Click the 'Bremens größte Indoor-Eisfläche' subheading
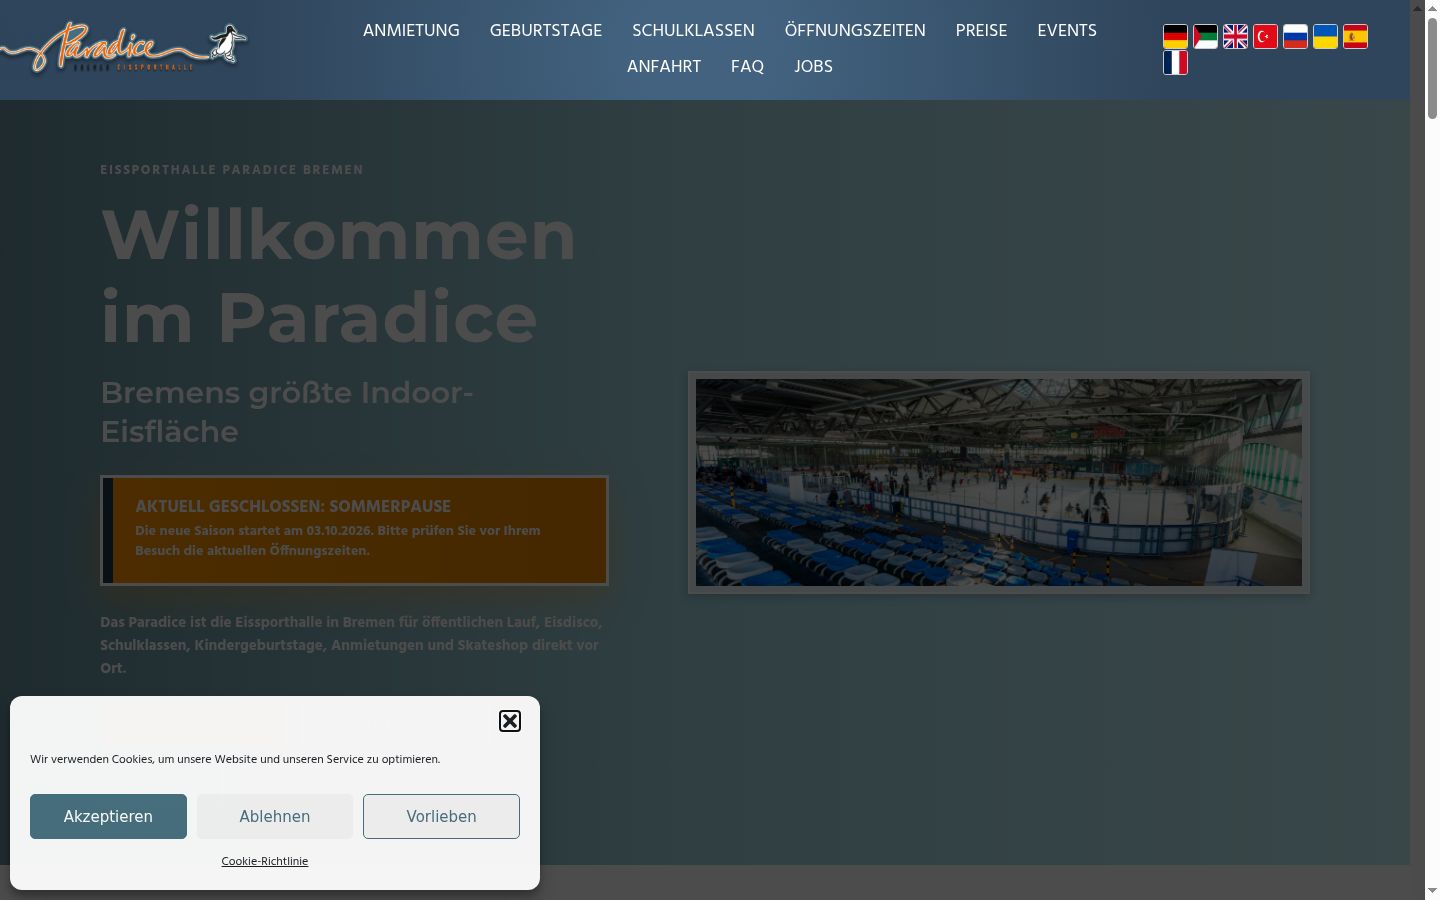1440x900 pixels. point(287,412)
